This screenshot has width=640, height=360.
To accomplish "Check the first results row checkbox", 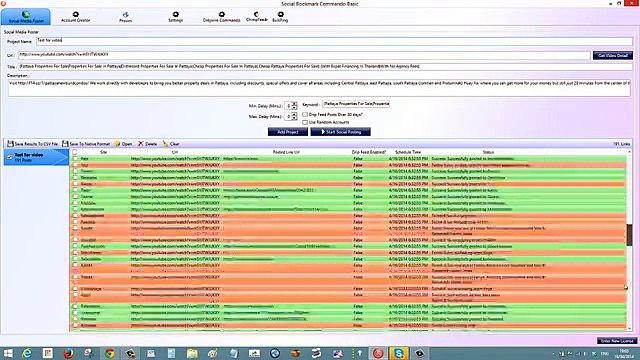I will pos(75,158).
